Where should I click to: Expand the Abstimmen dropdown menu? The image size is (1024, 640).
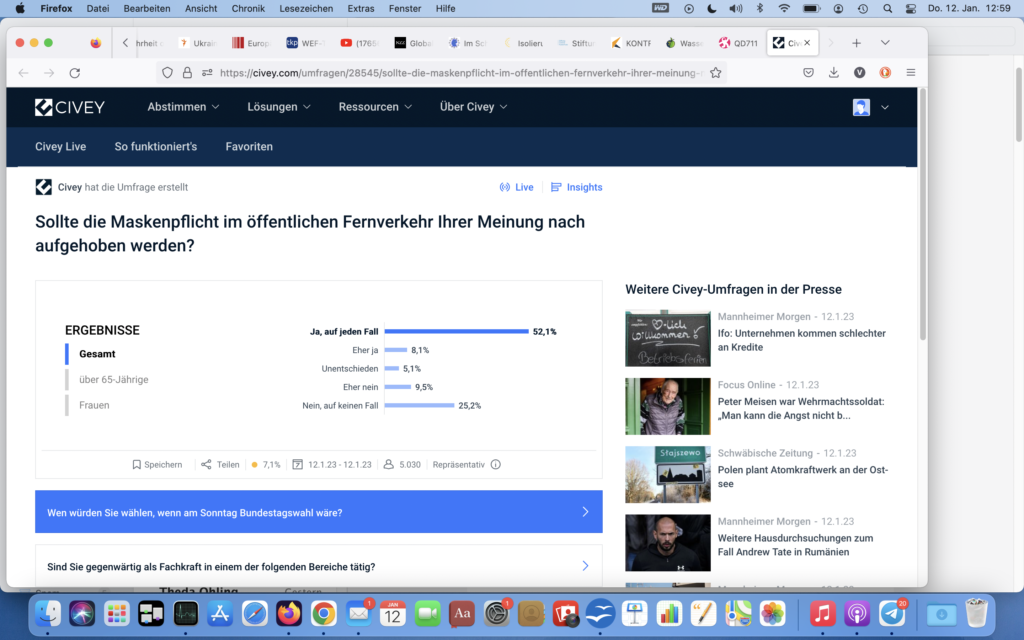point(185,107)
